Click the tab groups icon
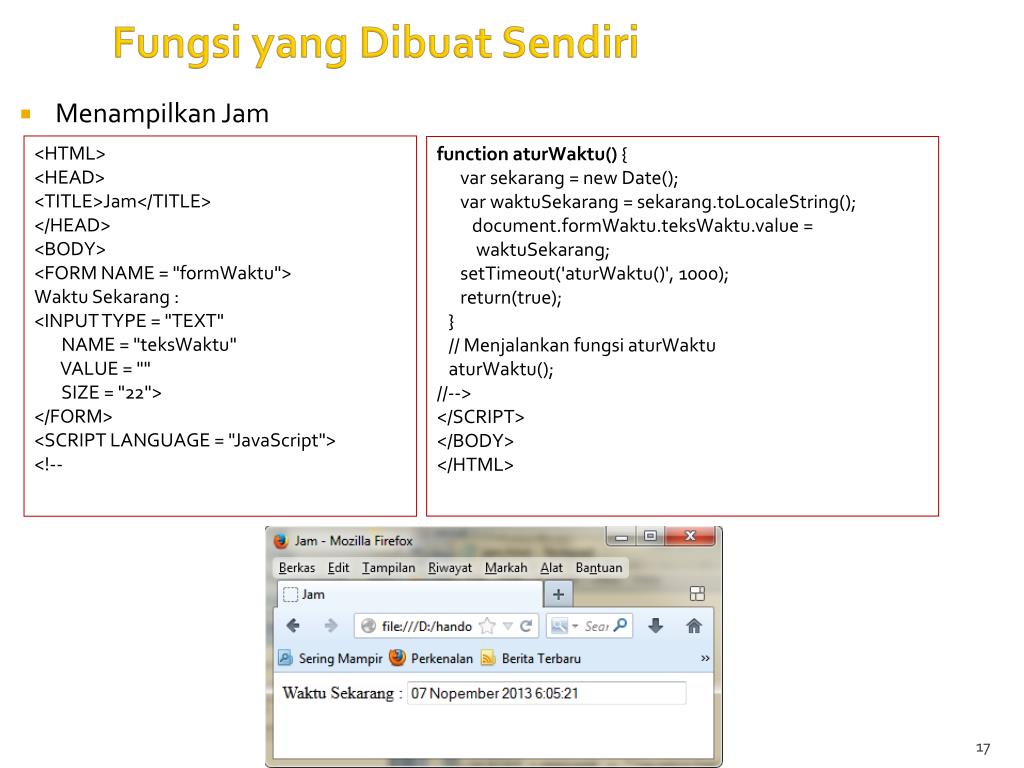 click(x=697, y=594)
